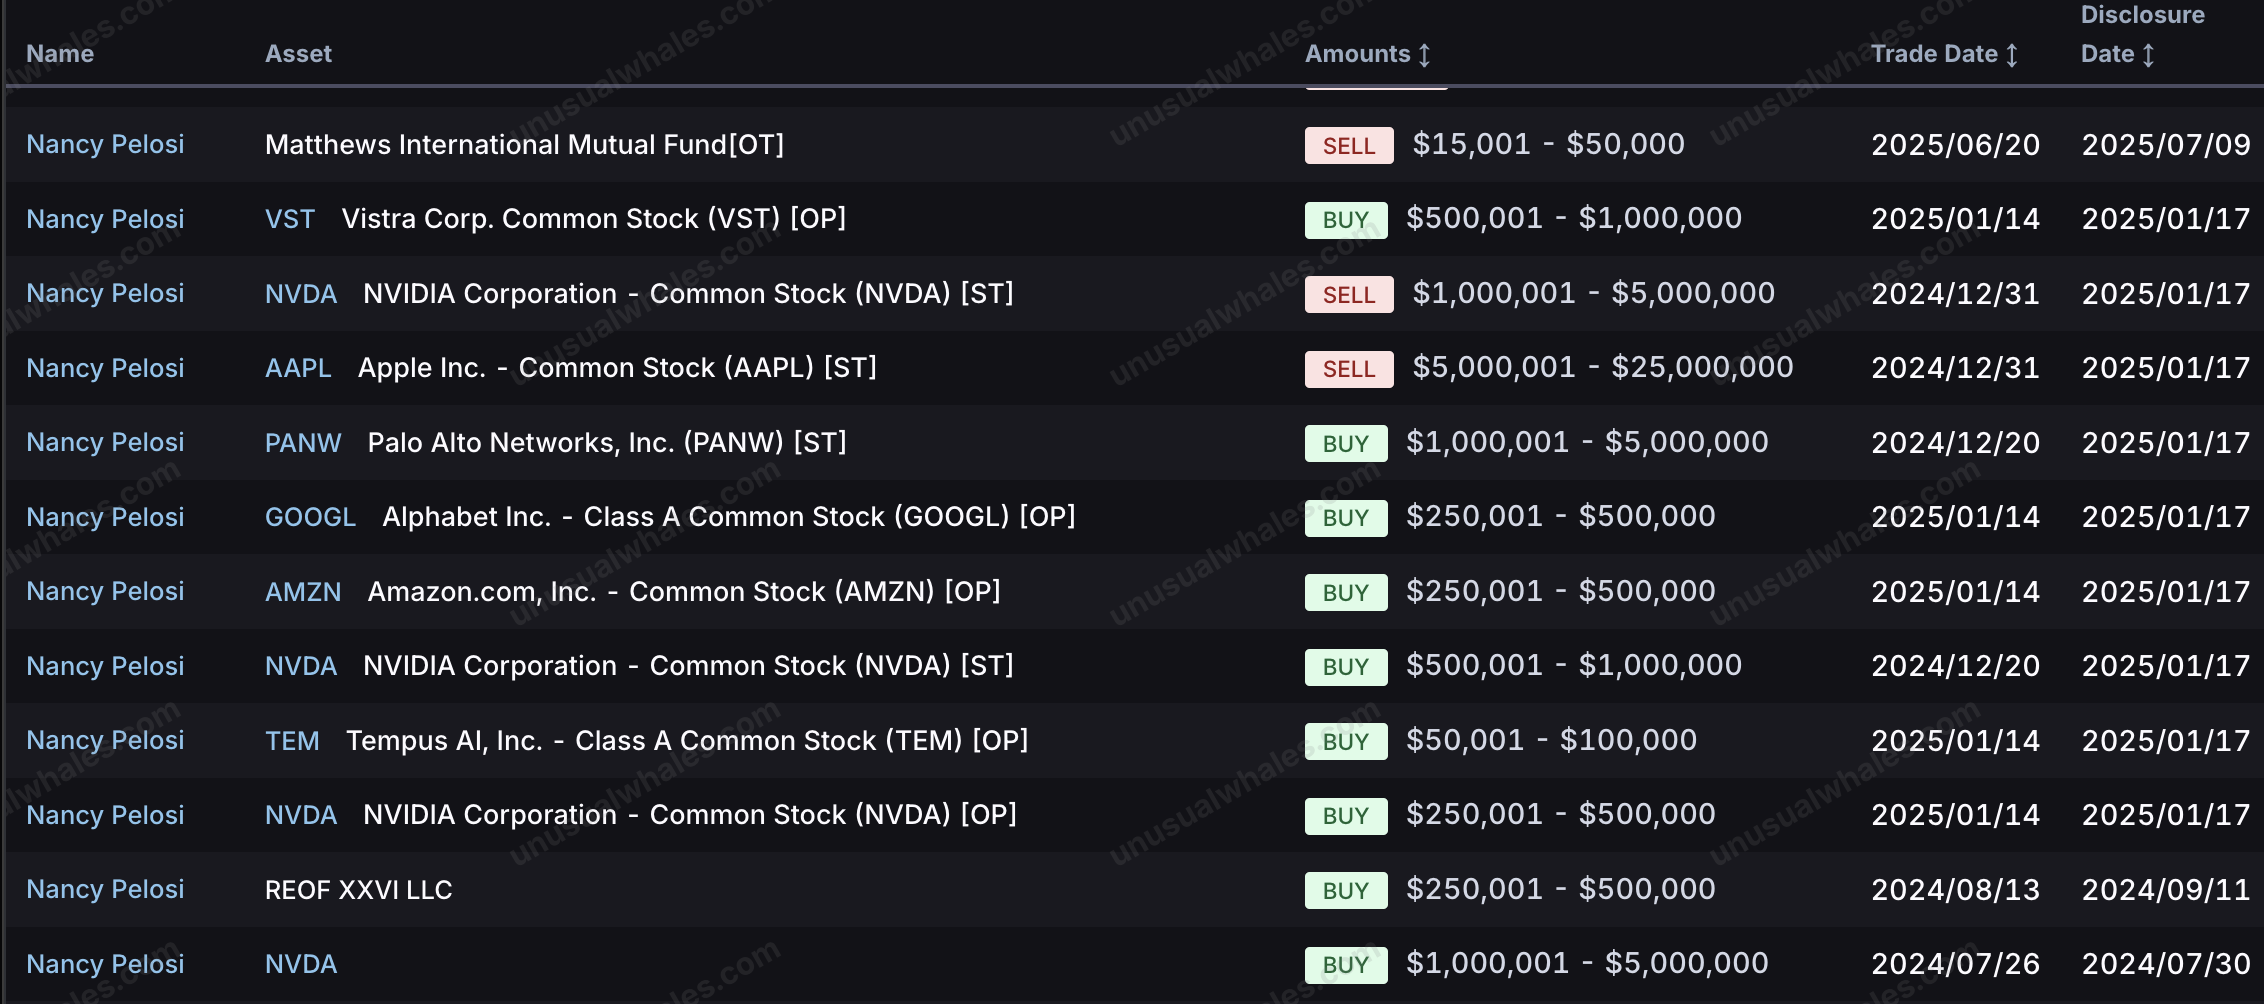Click the sort arrows icon beside Trade Date
Viewport: 2264px width, 1004px height.
pyautogui.click(x=2012, y=55)
